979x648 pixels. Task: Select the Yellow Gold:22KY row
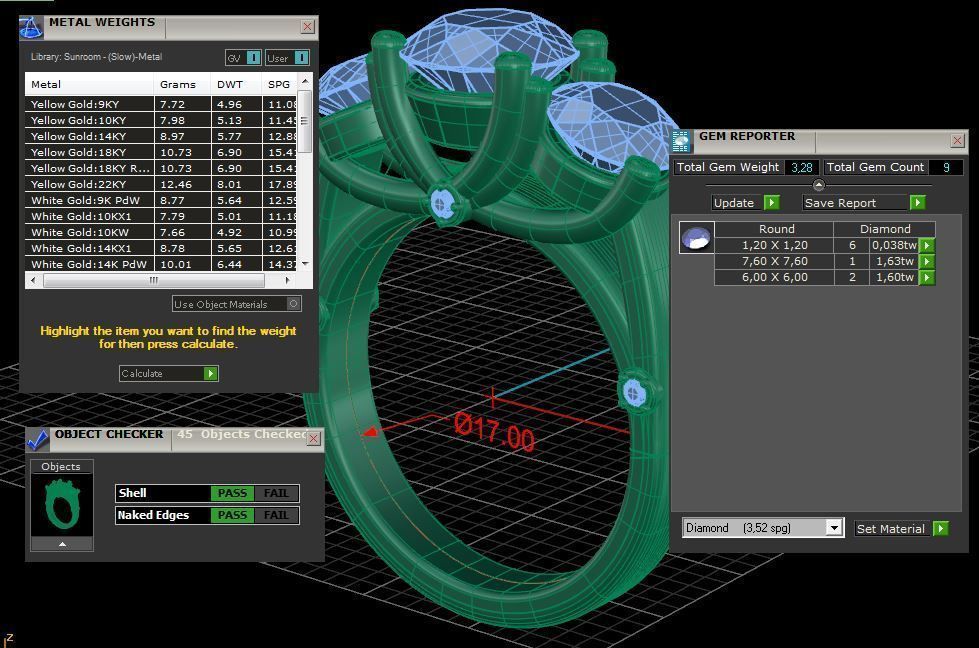pos(161,184)
